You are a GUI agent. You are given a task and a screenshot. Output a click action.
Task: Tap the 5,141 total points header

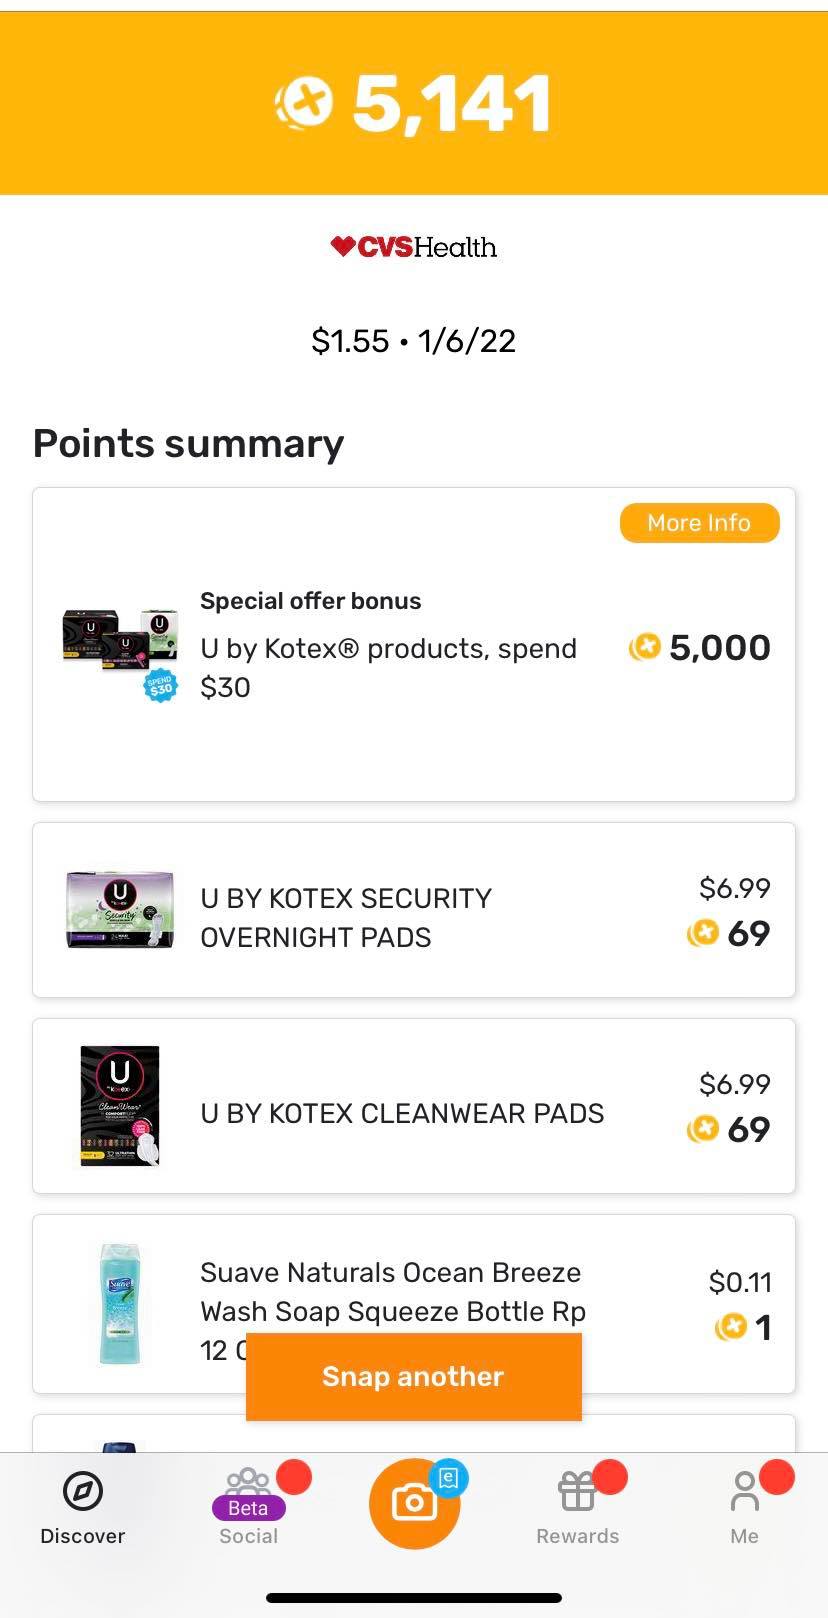(x=452, y=104)
